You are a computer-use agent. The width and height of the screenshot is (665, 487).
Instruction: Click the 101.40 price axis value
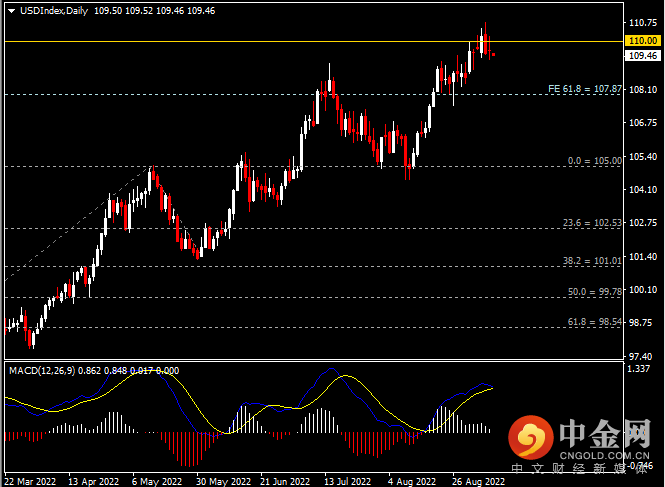tap(643, 256)
